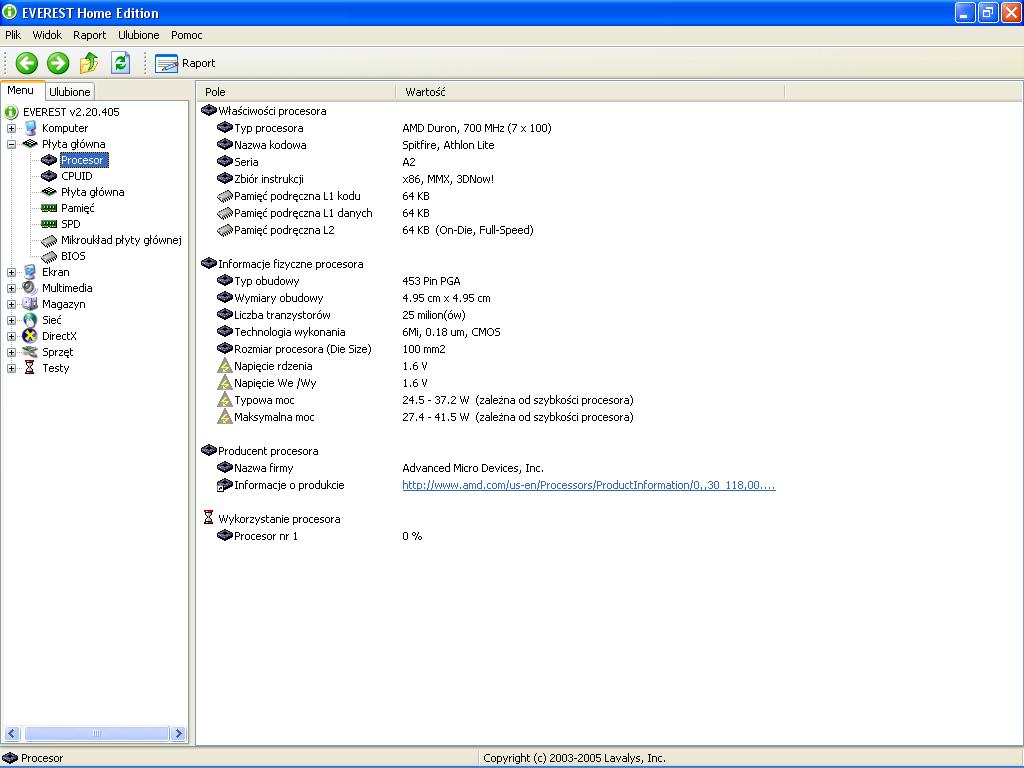Expand the Multimedia tree node

click(11, 288)
